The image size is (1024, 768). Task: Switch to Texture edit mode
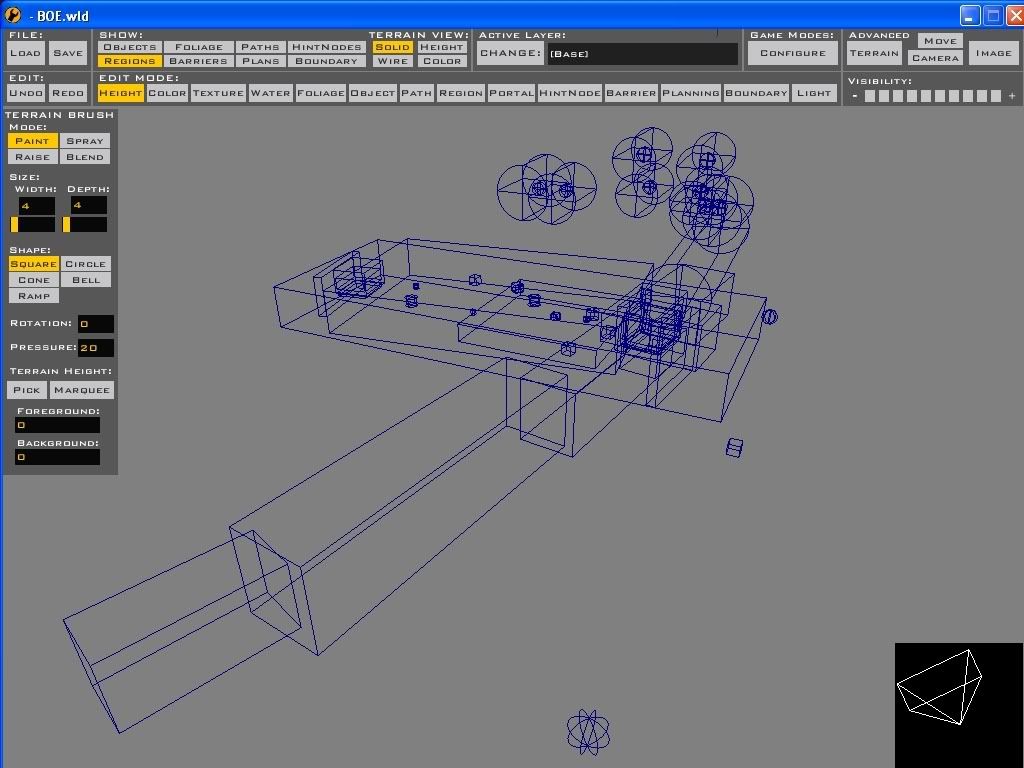(218, 93)
